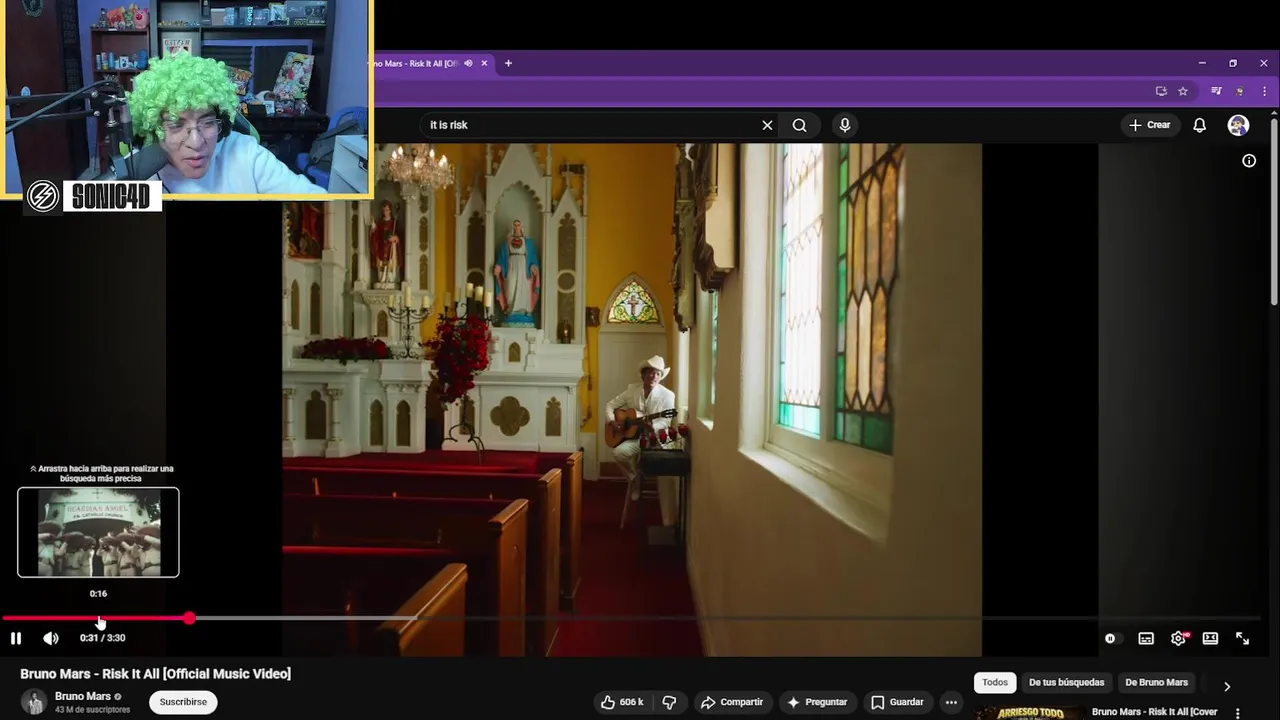Install the app from address bar
Image resolution: width=1280 pixels, height=720 pixels.
pos(1161,91)
